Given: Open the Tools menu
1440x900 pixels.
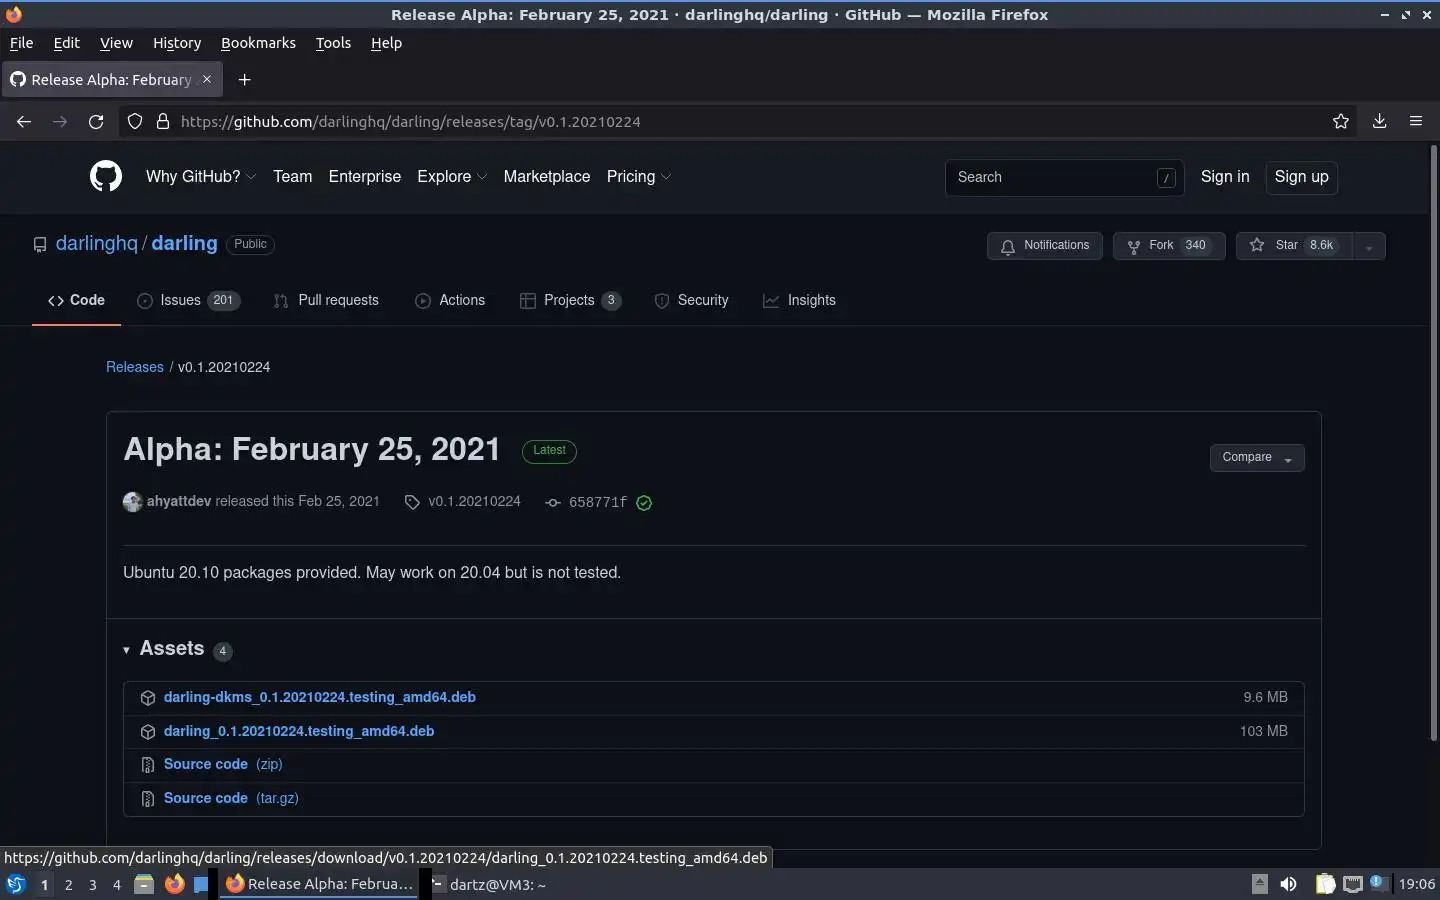Looking at the screenshot, I should coord(333,43).
